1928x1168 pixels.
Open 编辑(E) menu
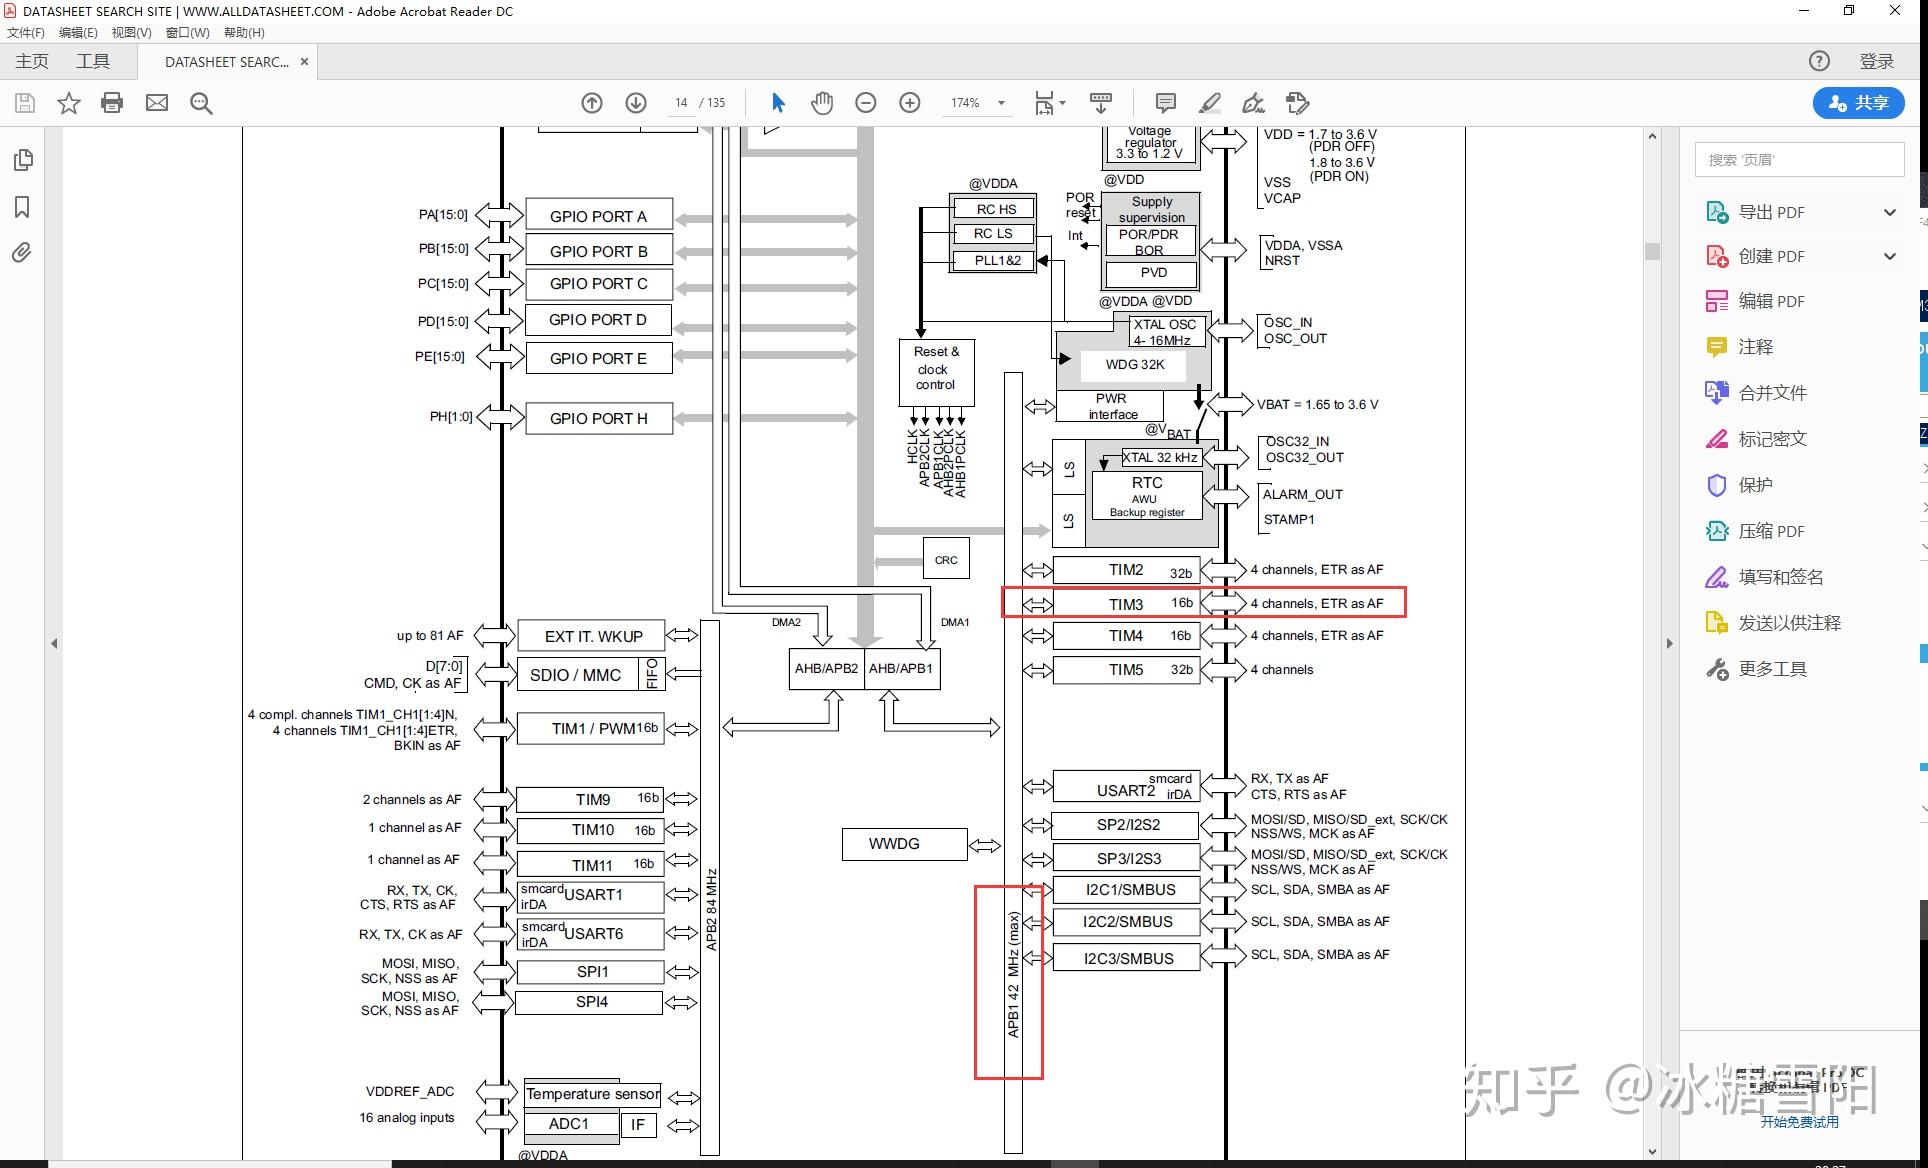coord(78,33)
